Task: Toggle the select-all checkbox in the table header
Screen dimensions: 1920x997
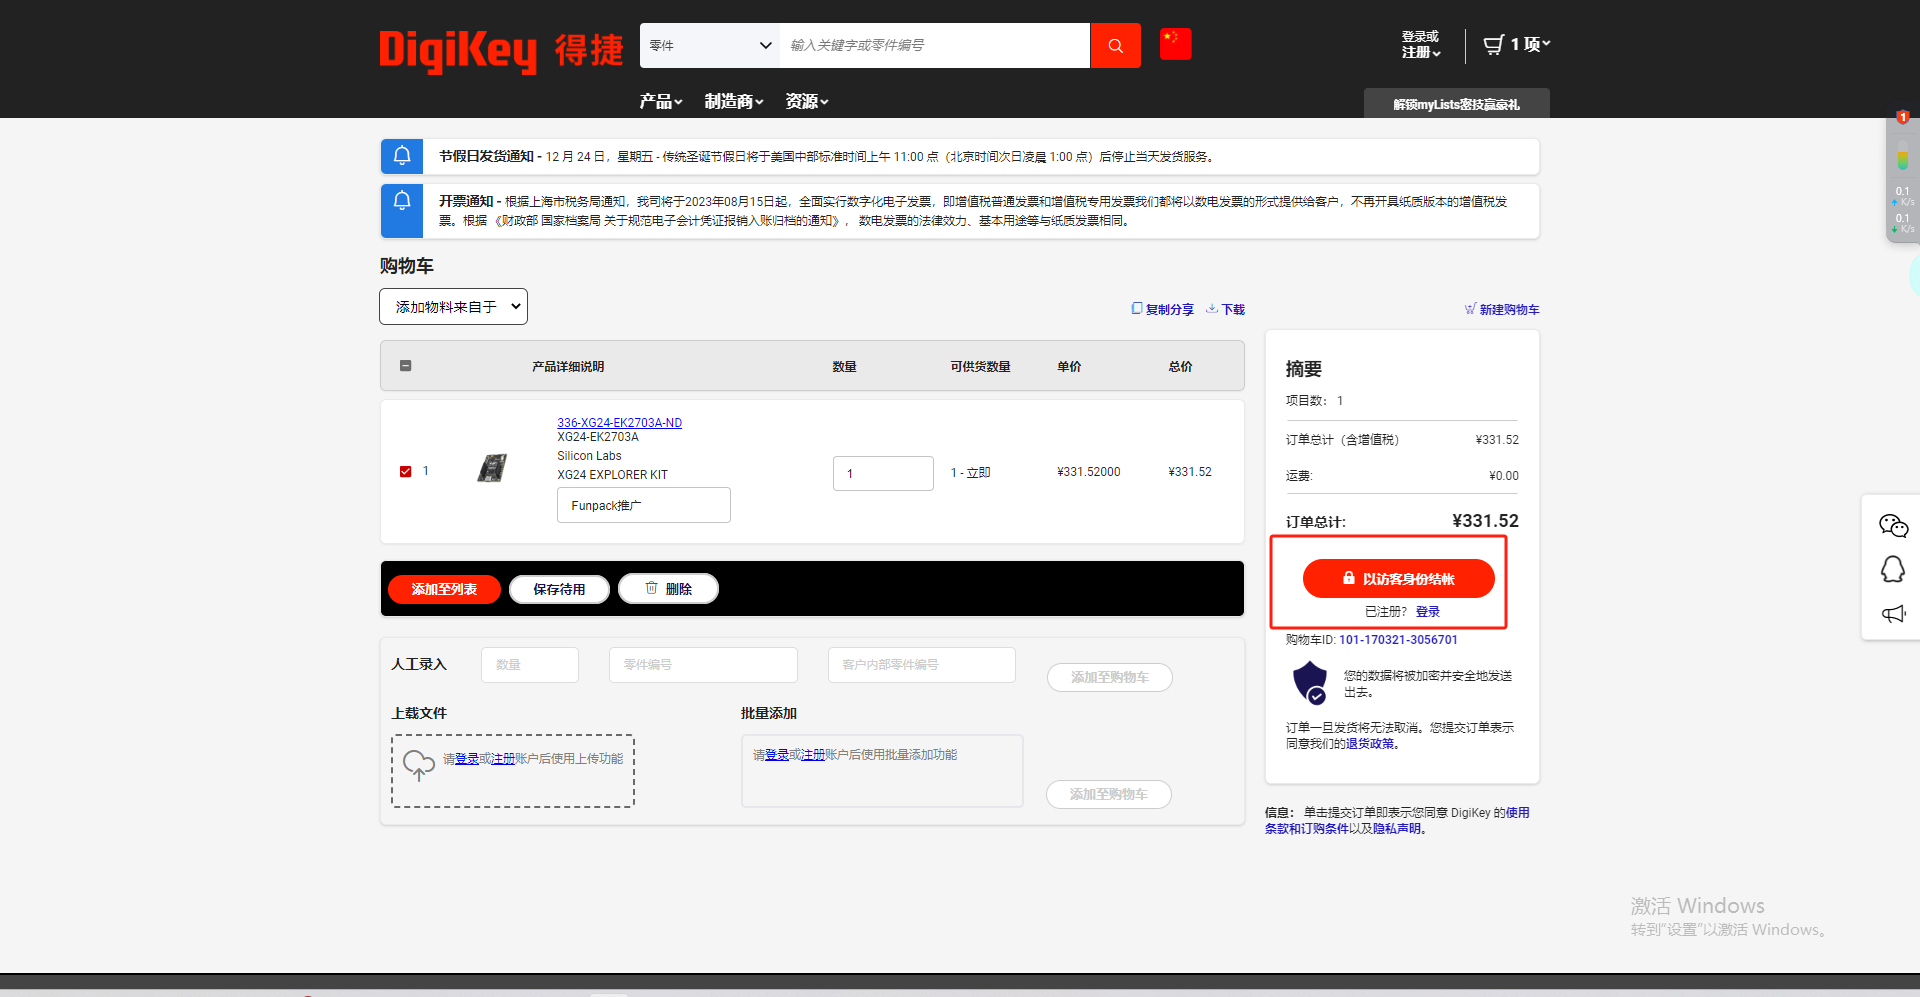Action: [x=405, y=366]
